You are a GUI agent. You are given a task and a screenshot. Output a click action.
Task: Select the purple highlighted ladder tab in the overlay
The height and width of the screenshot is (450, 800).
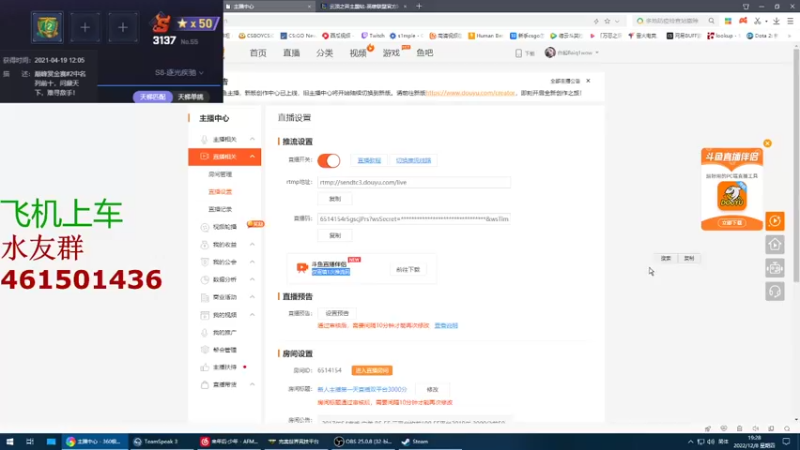(152, 97)
